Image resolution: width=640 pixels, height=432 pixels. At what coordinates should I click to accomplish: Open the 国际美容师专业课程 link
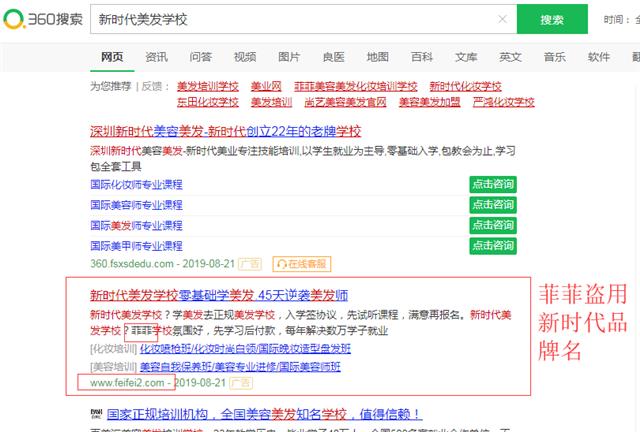click(136, 205)
